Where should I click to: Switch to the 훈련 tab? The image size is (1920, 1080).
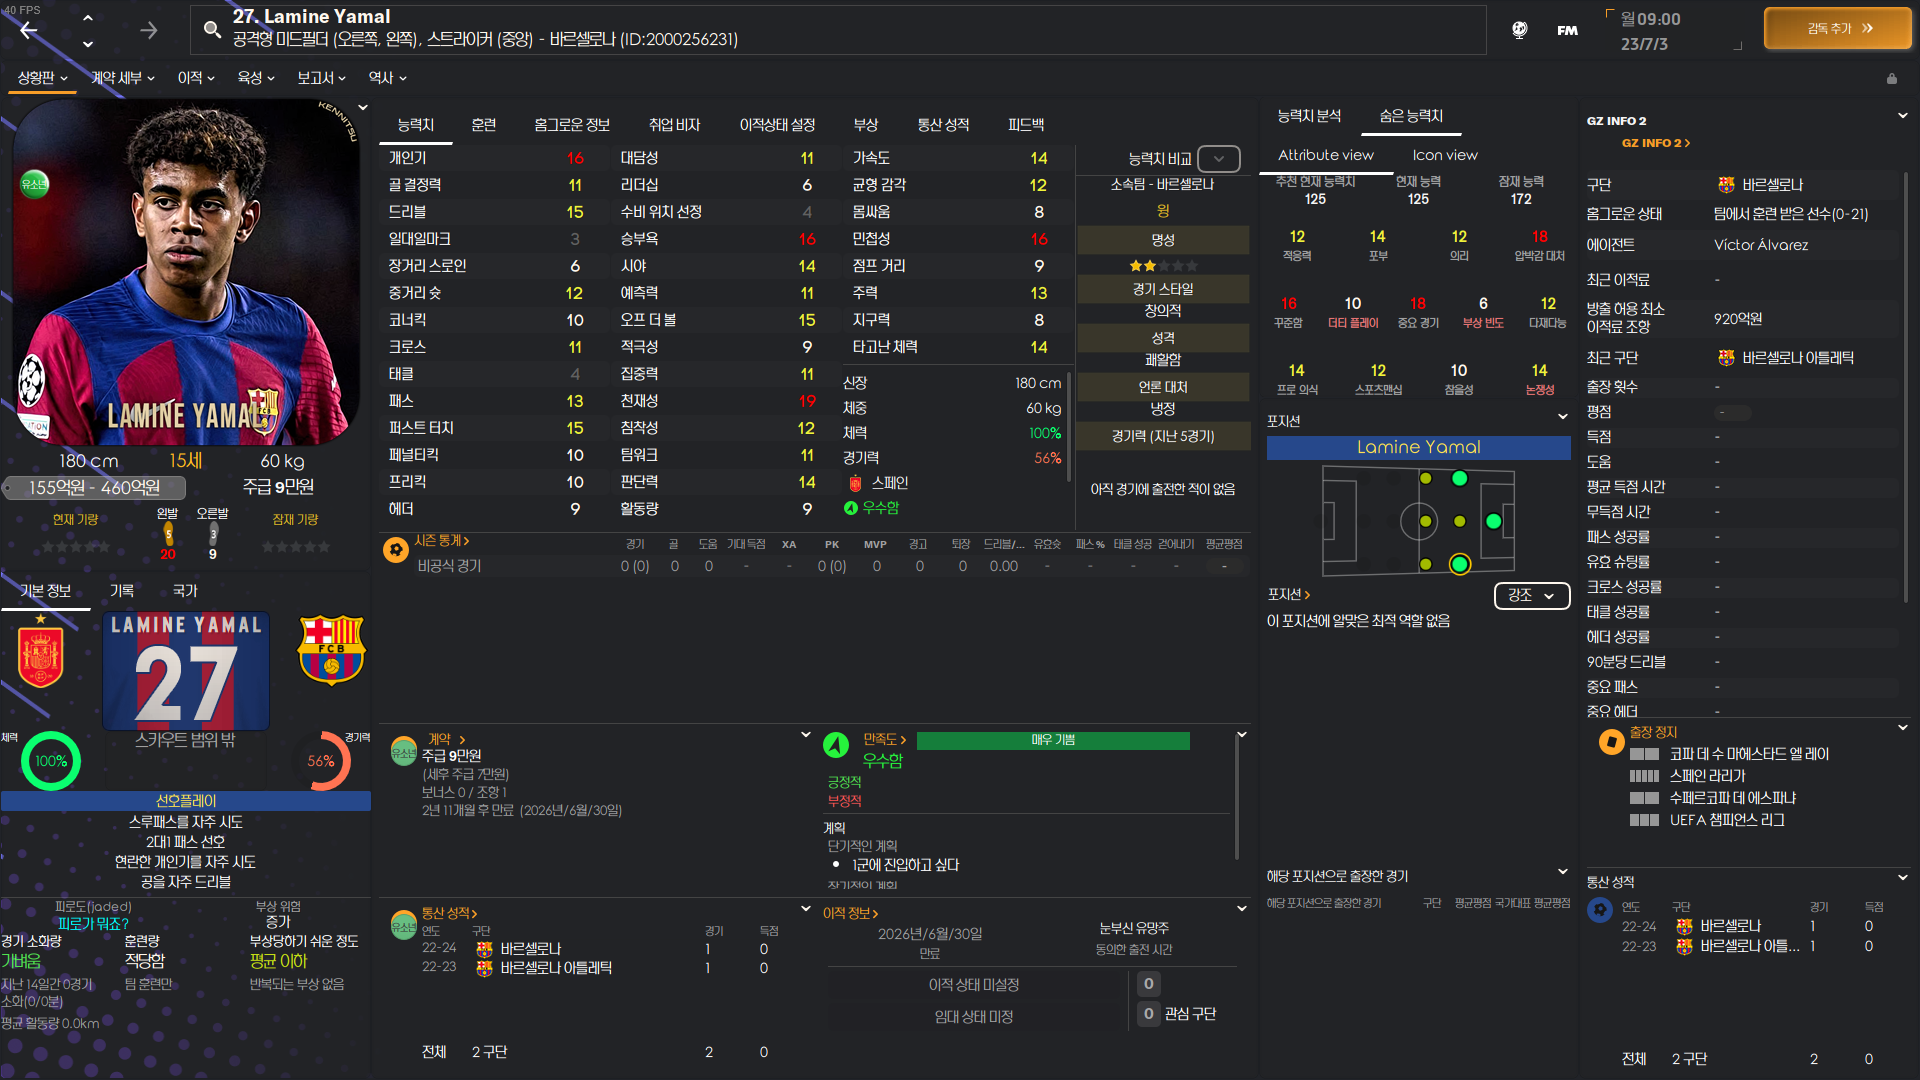tap(483, 125)
